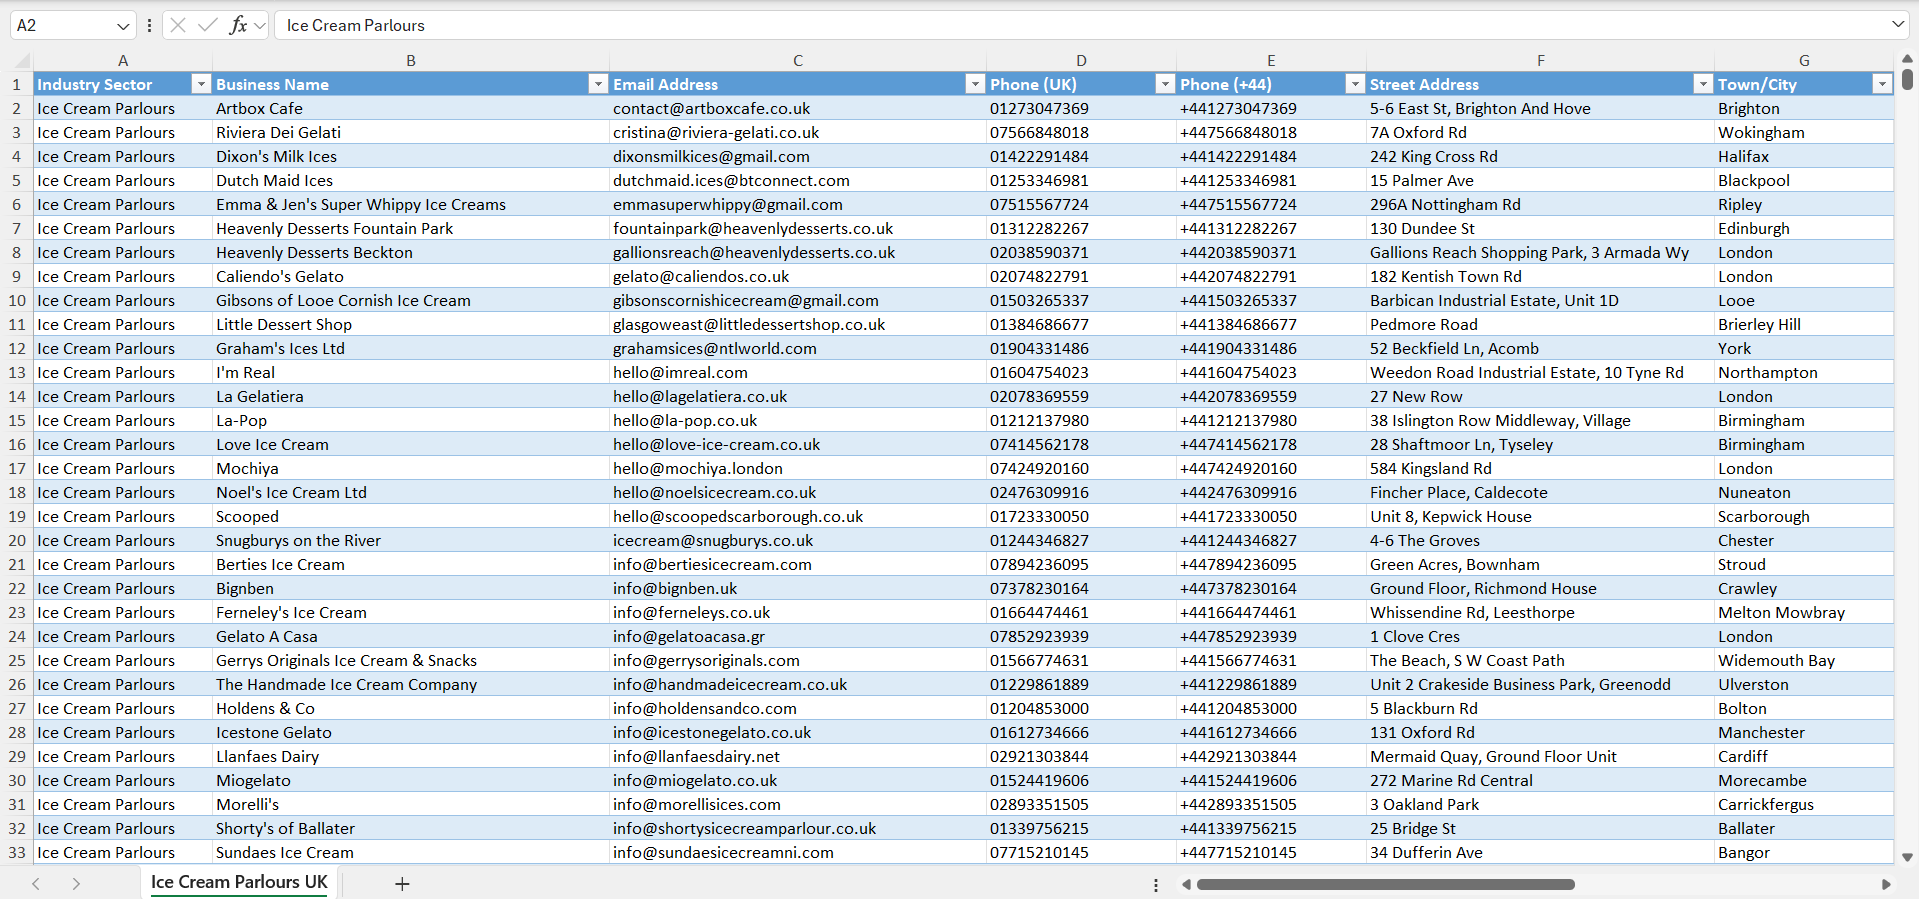Image resolution: width=1919 pixels, height=899 pixels.
Task: Select cell 28 Shaftmoor Ln, Tyseley
Action: pos(1540,444)
